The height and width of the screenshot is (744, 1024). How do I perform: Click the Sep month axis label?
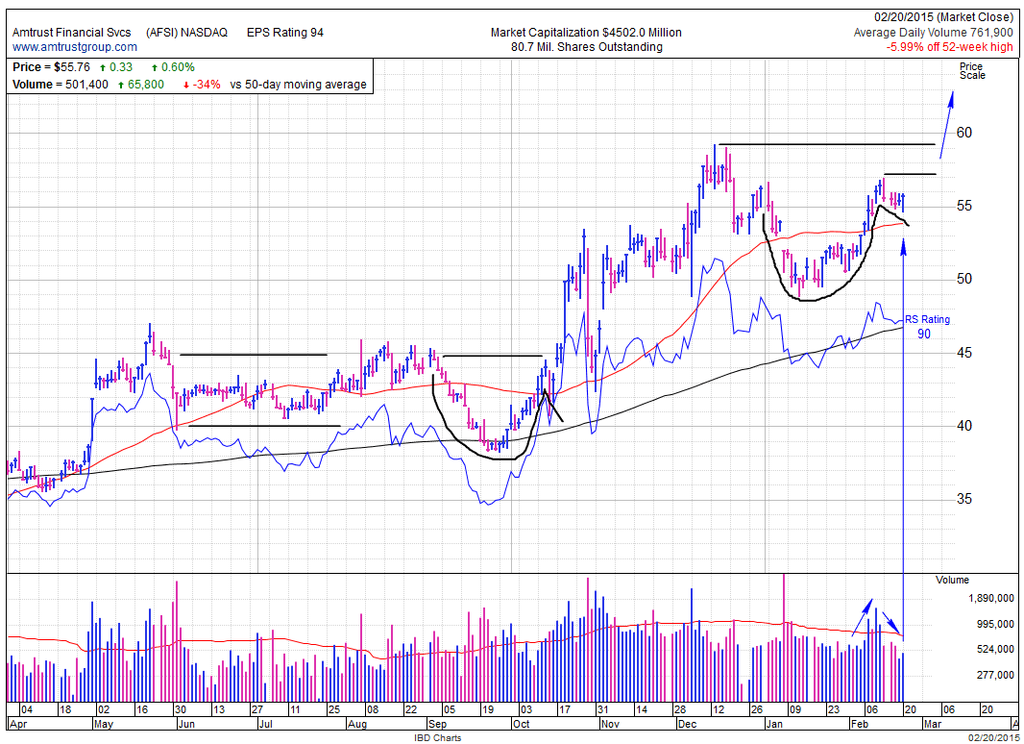pos(437,724)
